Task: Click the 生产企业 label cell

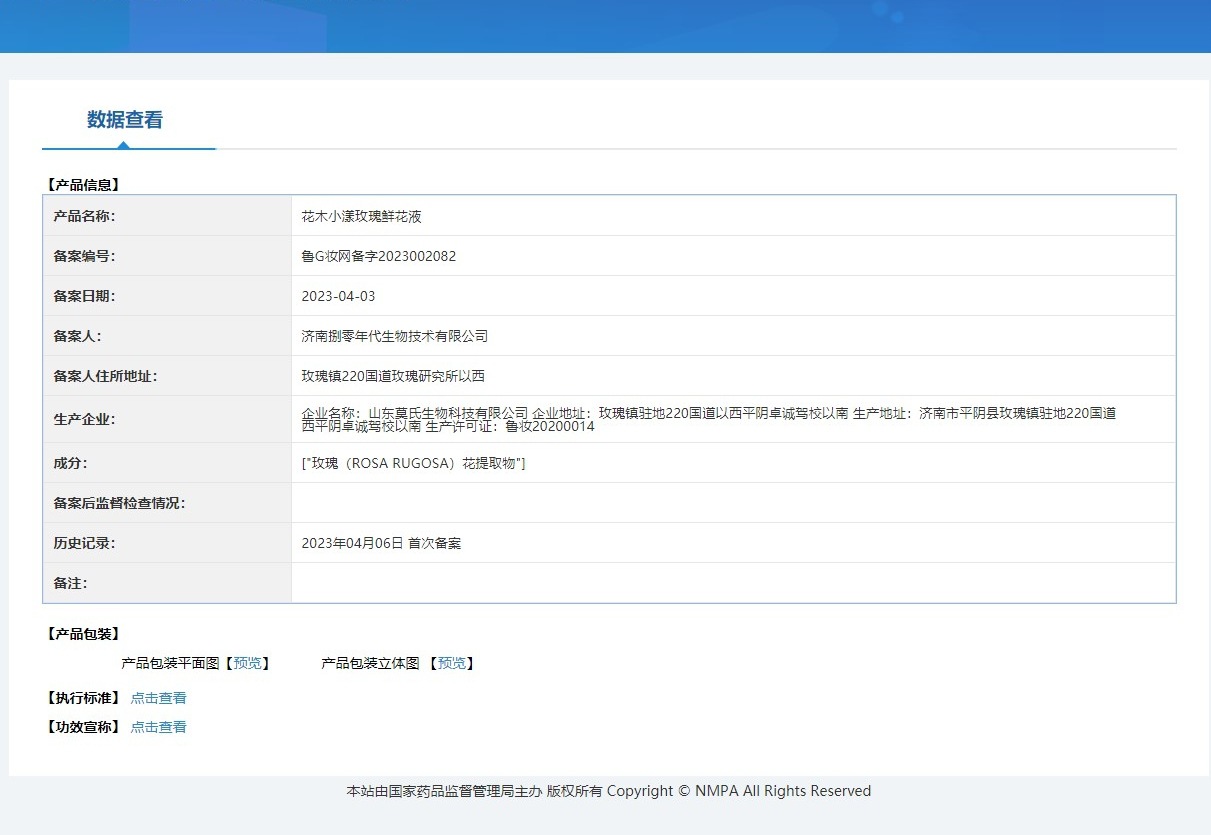Action: click(167, 419)
